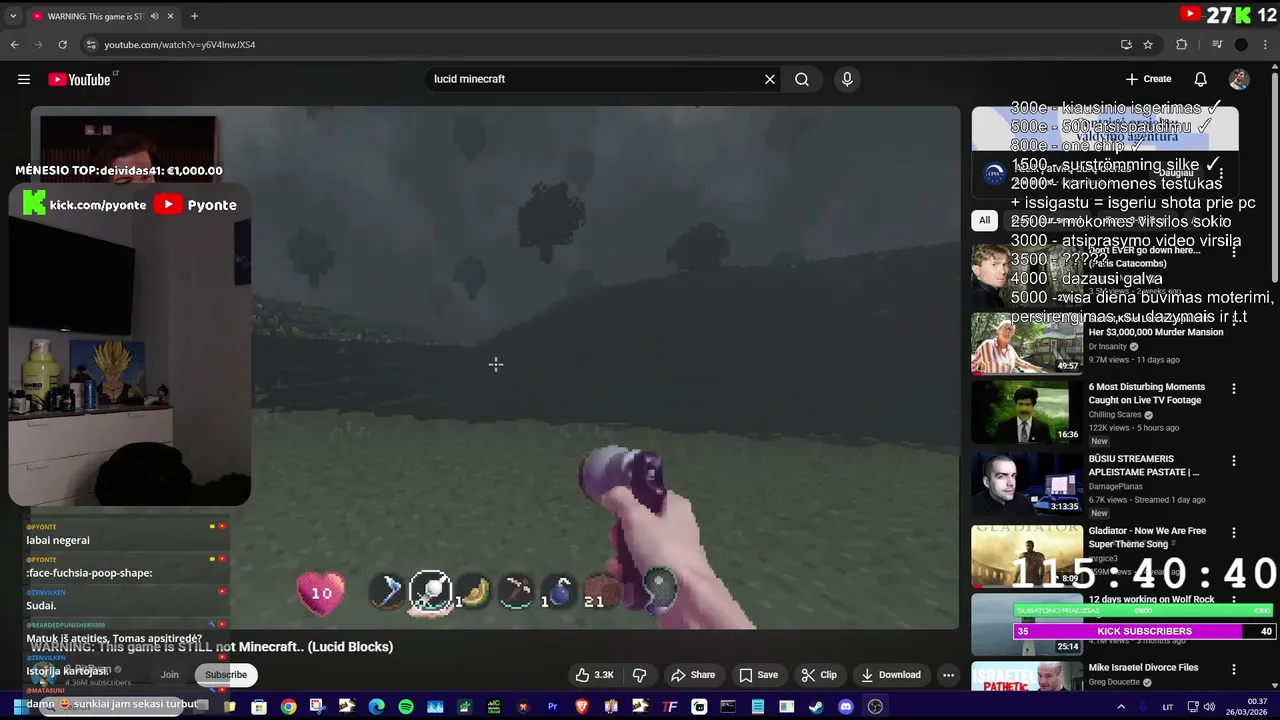Viewport: 1280px width, 720px height.
Task: Open Microsoft Edge from the taskbar
Action: 376,707
